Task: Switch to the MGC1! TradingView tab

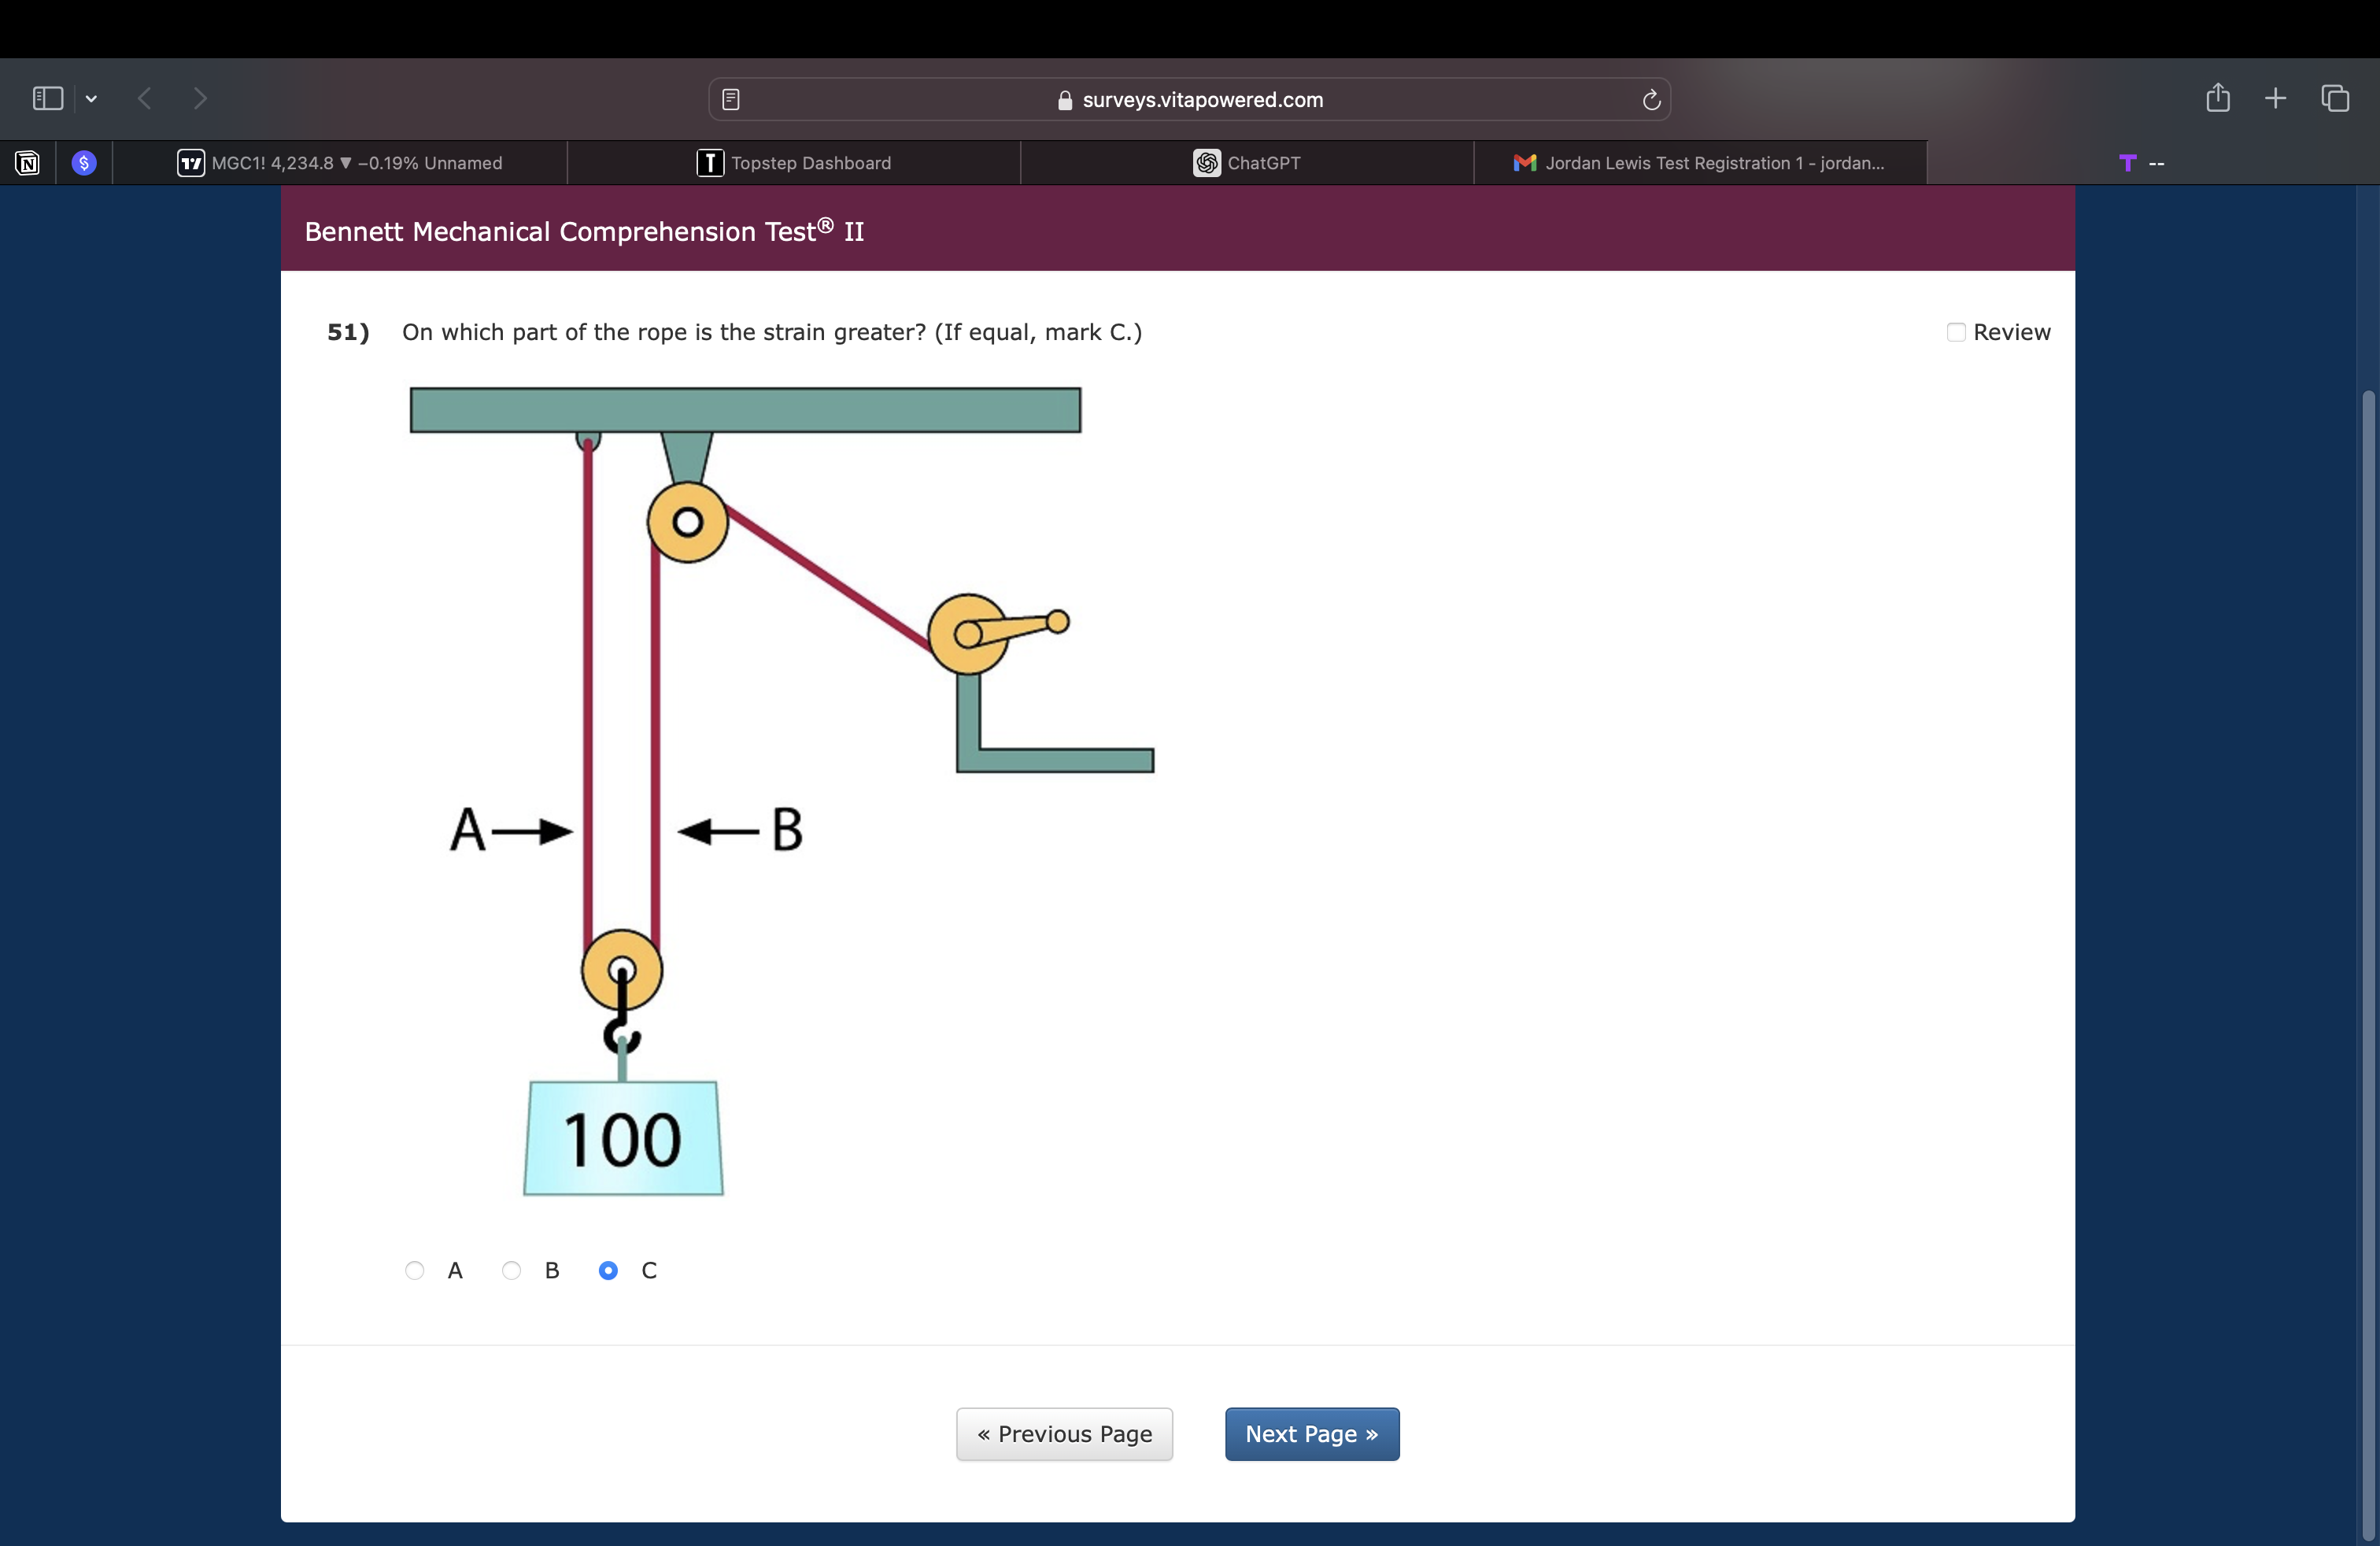Action: click(x=340, y=163)
